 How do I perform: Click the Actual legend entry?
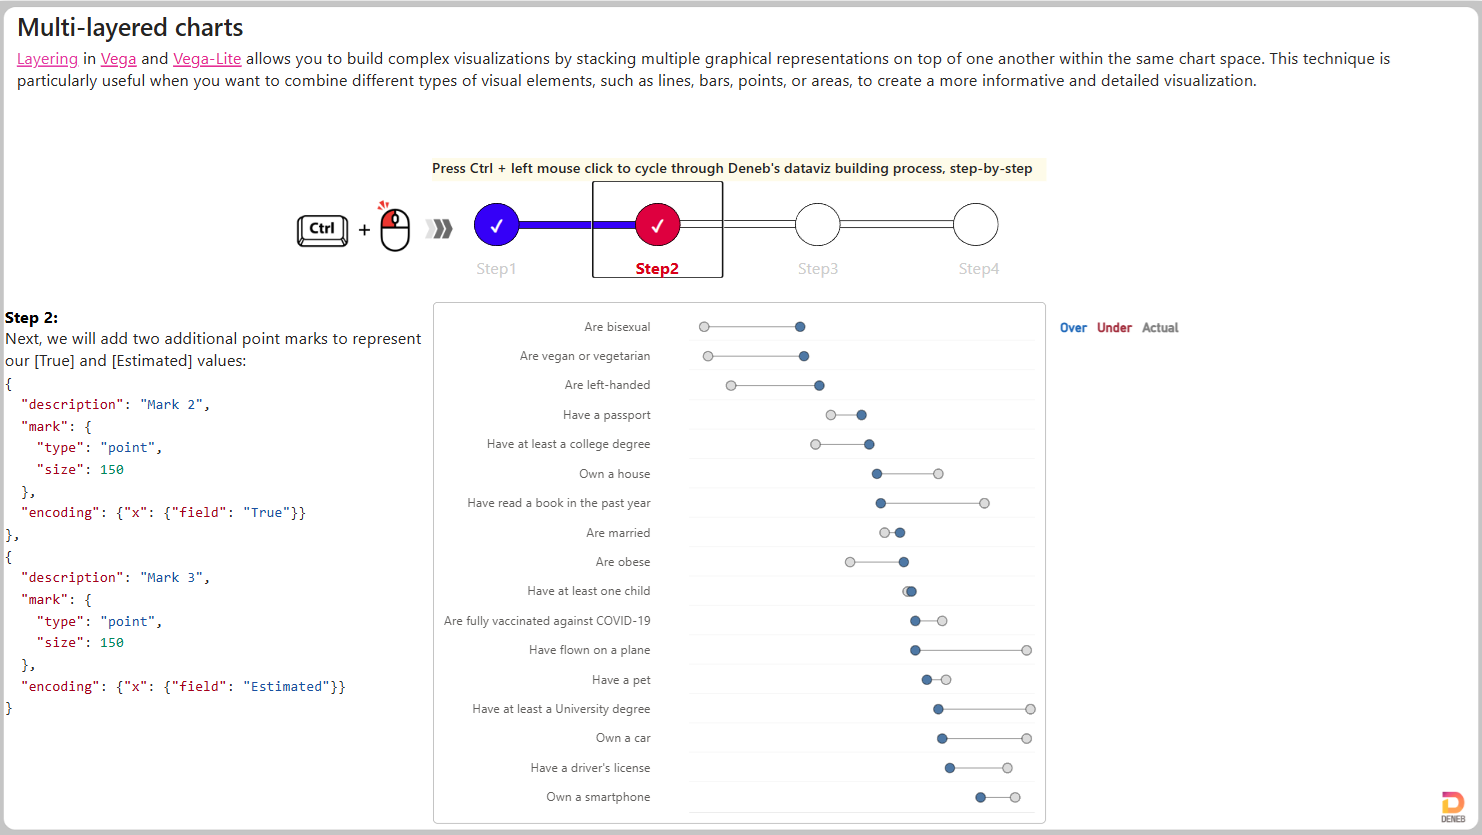coord(1160,328)
